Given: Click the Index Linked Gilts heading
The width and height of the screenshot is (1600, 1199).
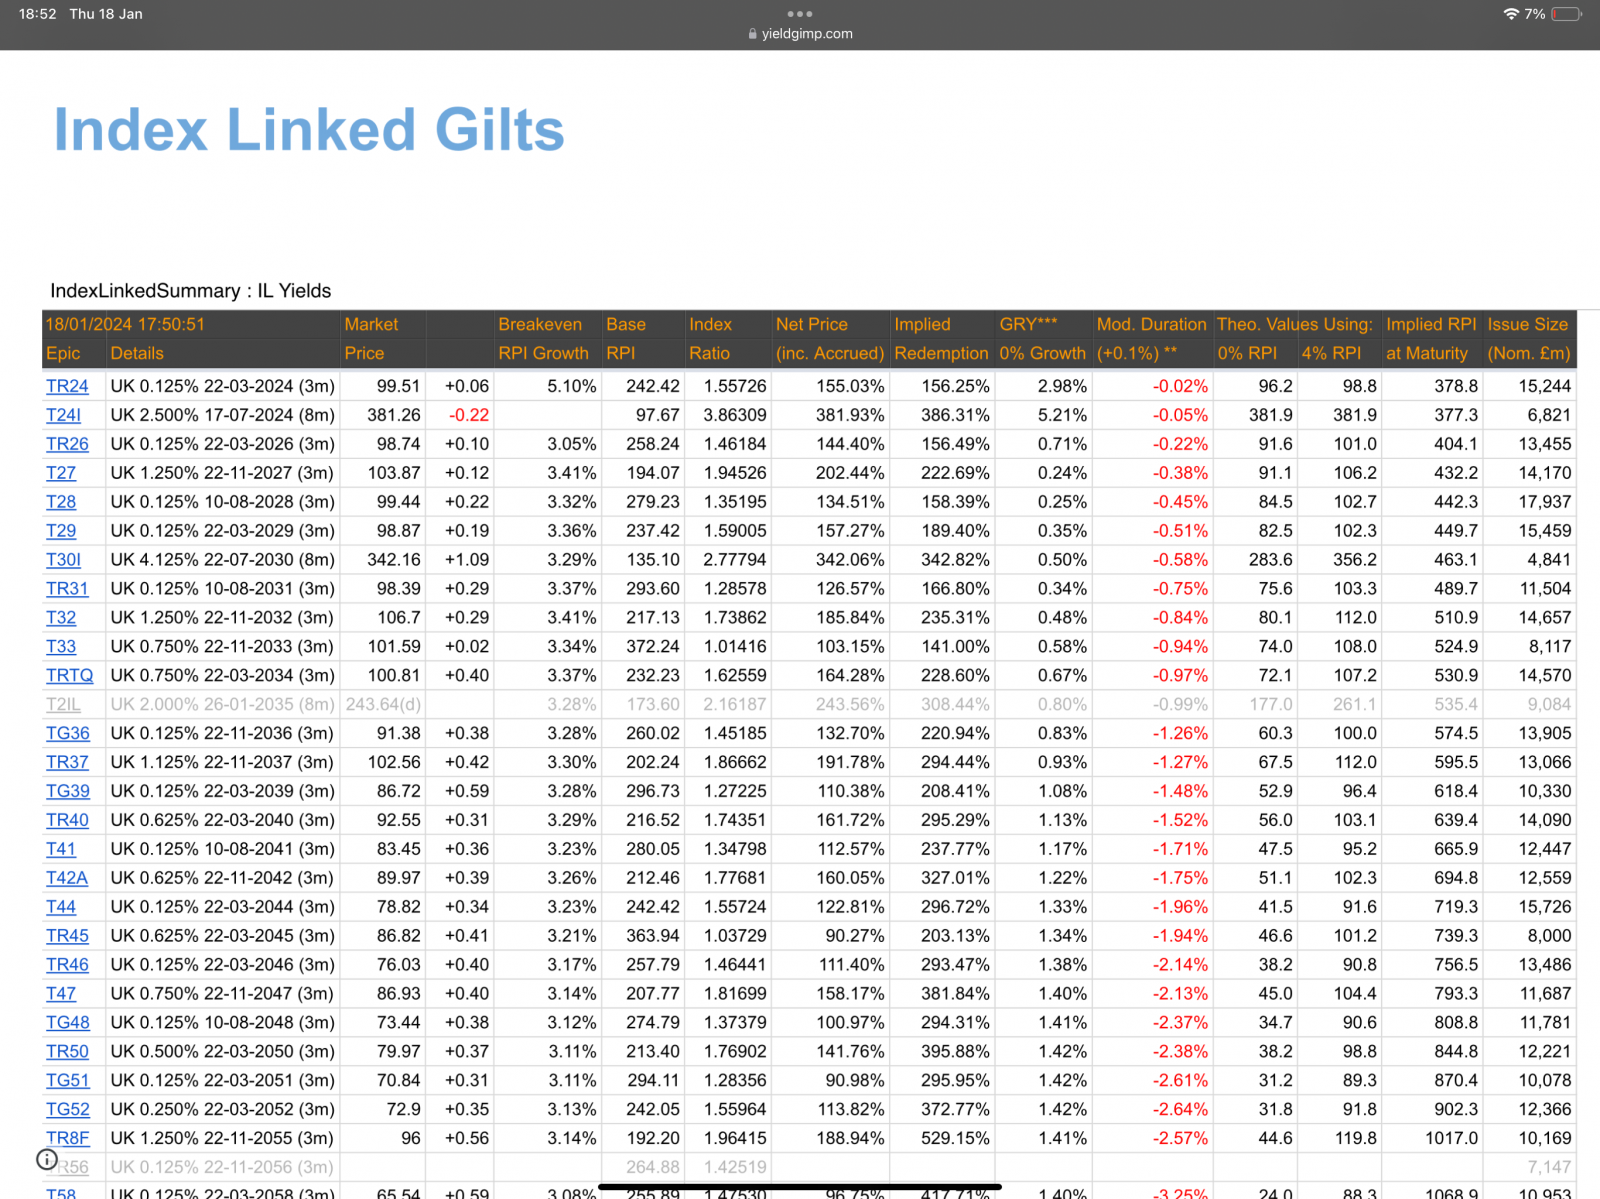Looking at the screenshot, I should 309,130.
